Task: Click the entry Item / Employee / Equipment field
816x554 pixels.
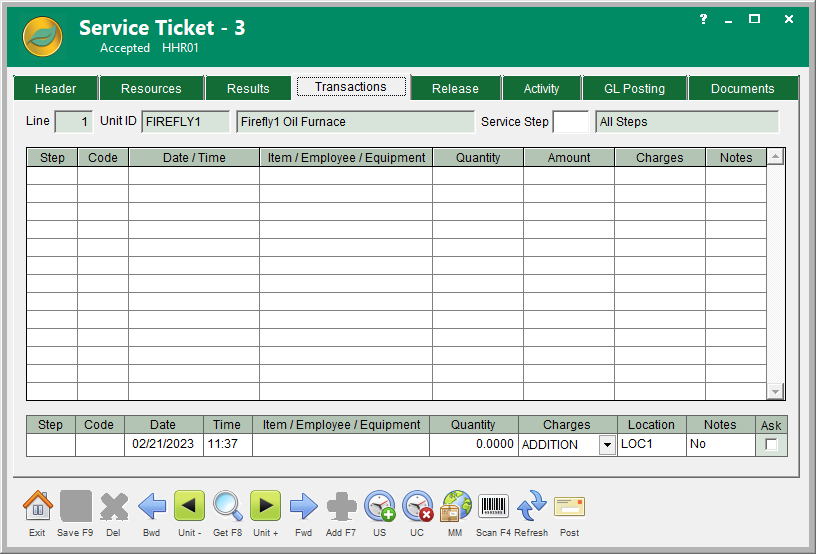Action: tap(341, 445)
